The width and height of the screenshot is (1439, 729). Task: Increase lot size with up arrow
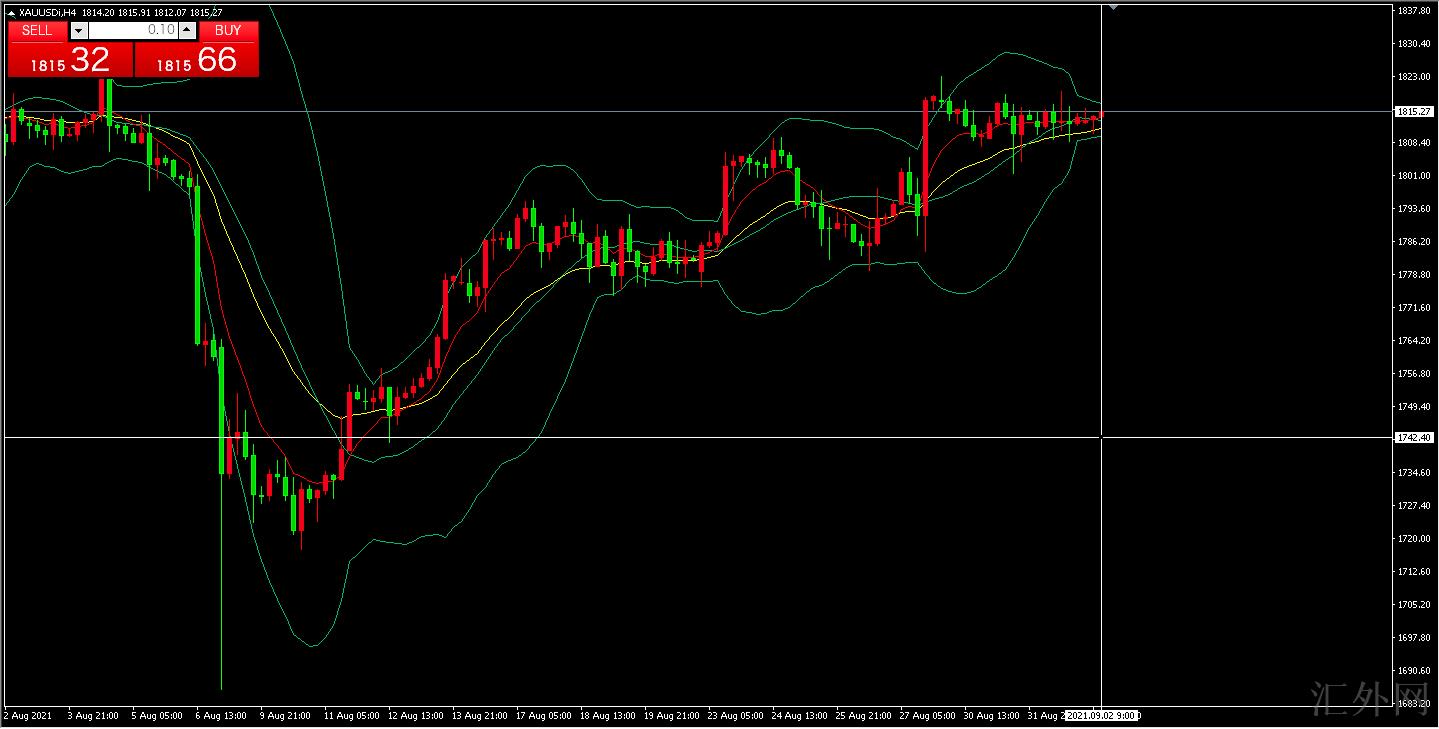pyautogui.click(x=187, y=31)
